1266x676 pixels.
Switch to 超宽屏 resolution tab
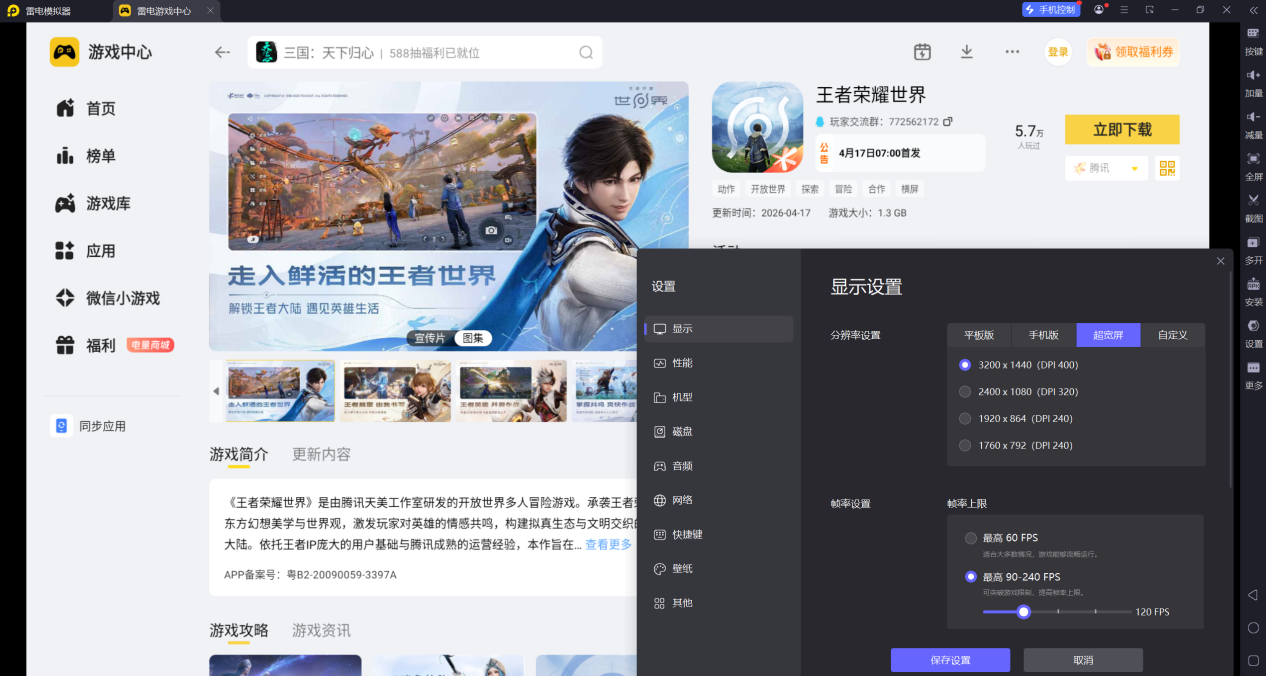point(1108,335)
